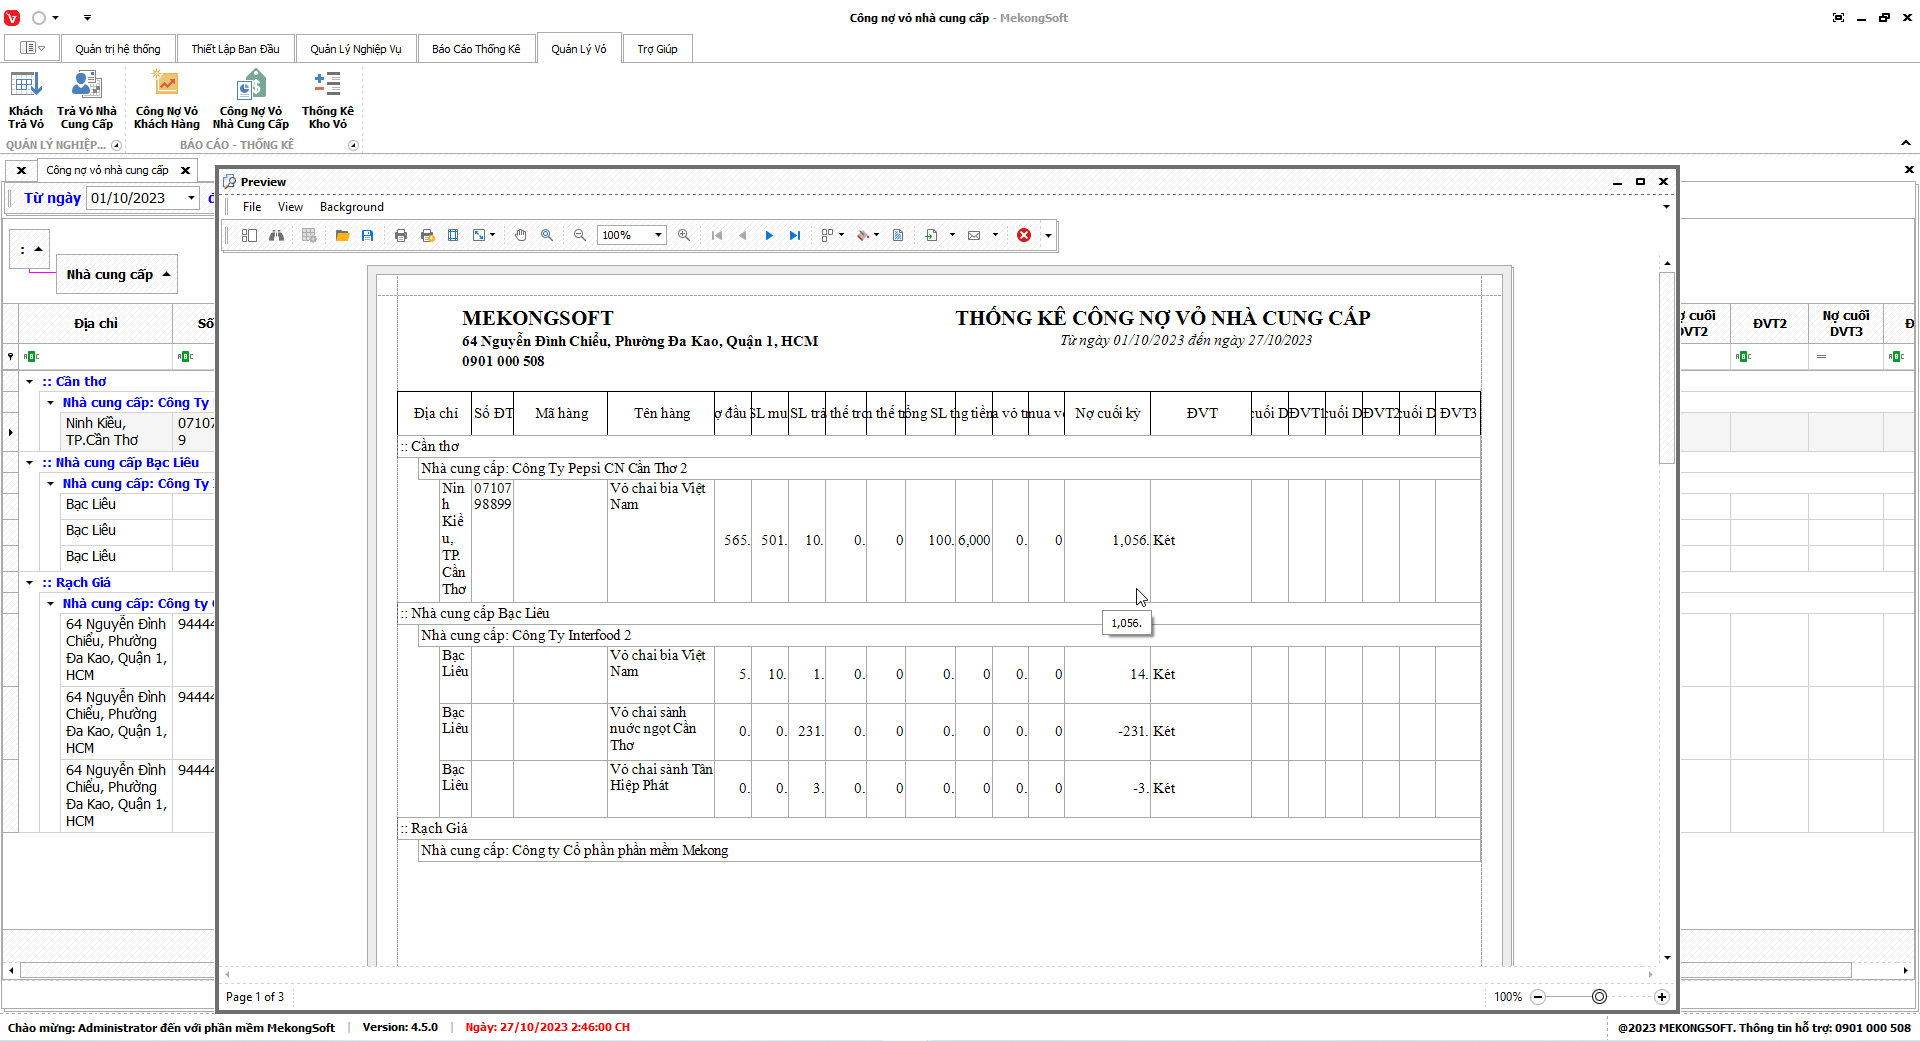Open Trả Vỏ Nhà Cung Cấp

87,100
